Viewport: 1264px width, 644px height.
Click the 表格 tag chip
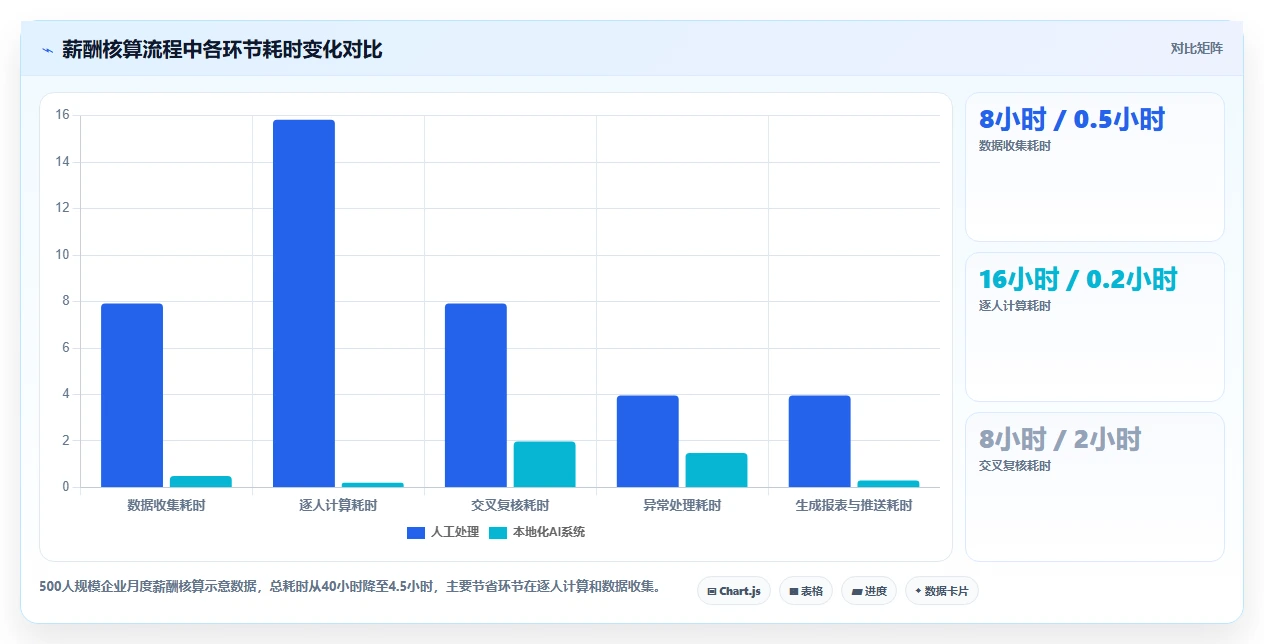806,591
